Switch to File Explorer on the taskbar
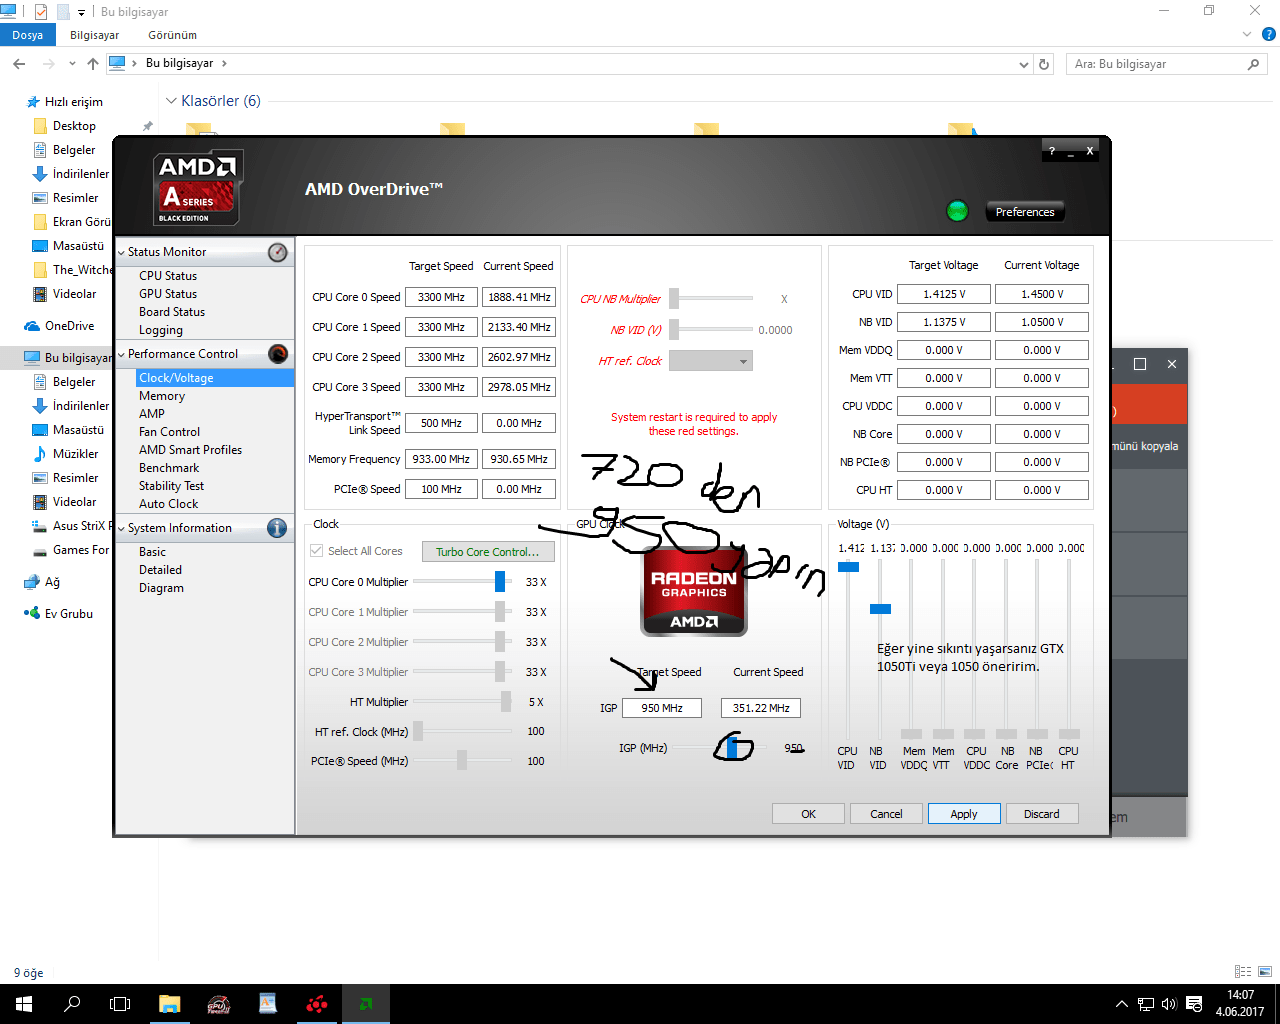This screenshot has width=1280, height=1024. click(x=169, y=1004)
